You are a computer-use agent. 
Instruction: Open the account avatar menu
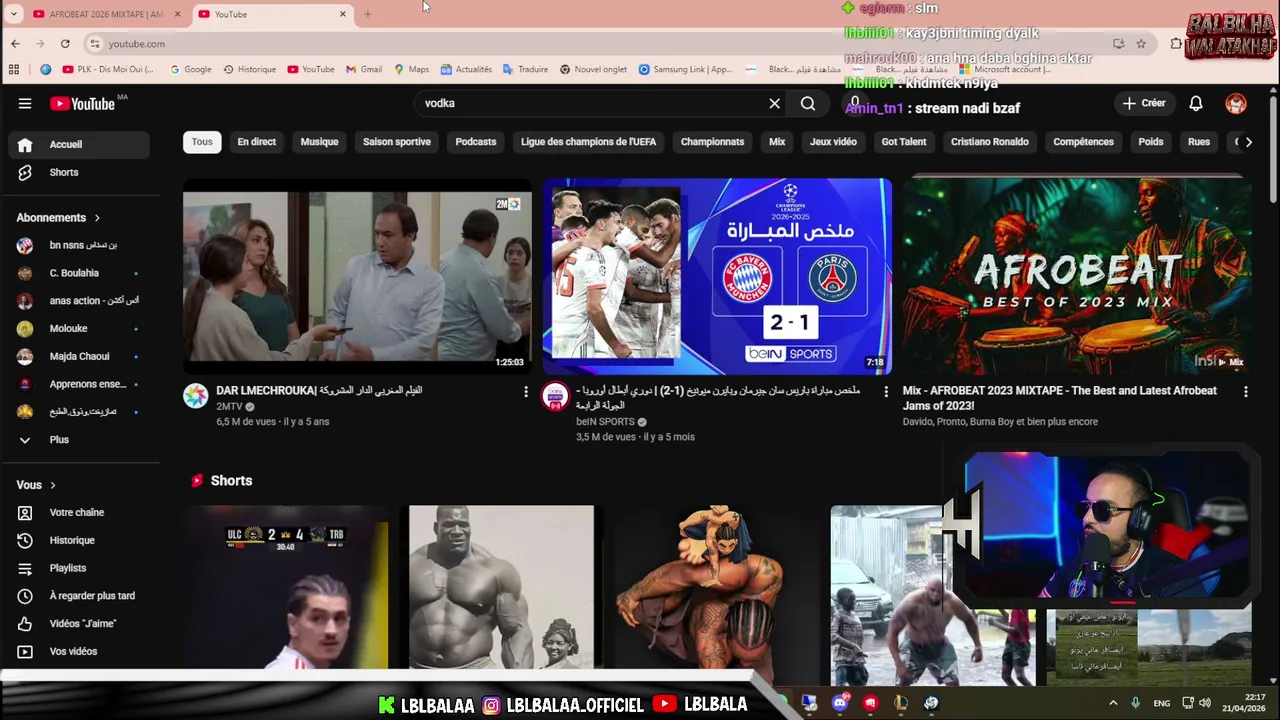1236,103
